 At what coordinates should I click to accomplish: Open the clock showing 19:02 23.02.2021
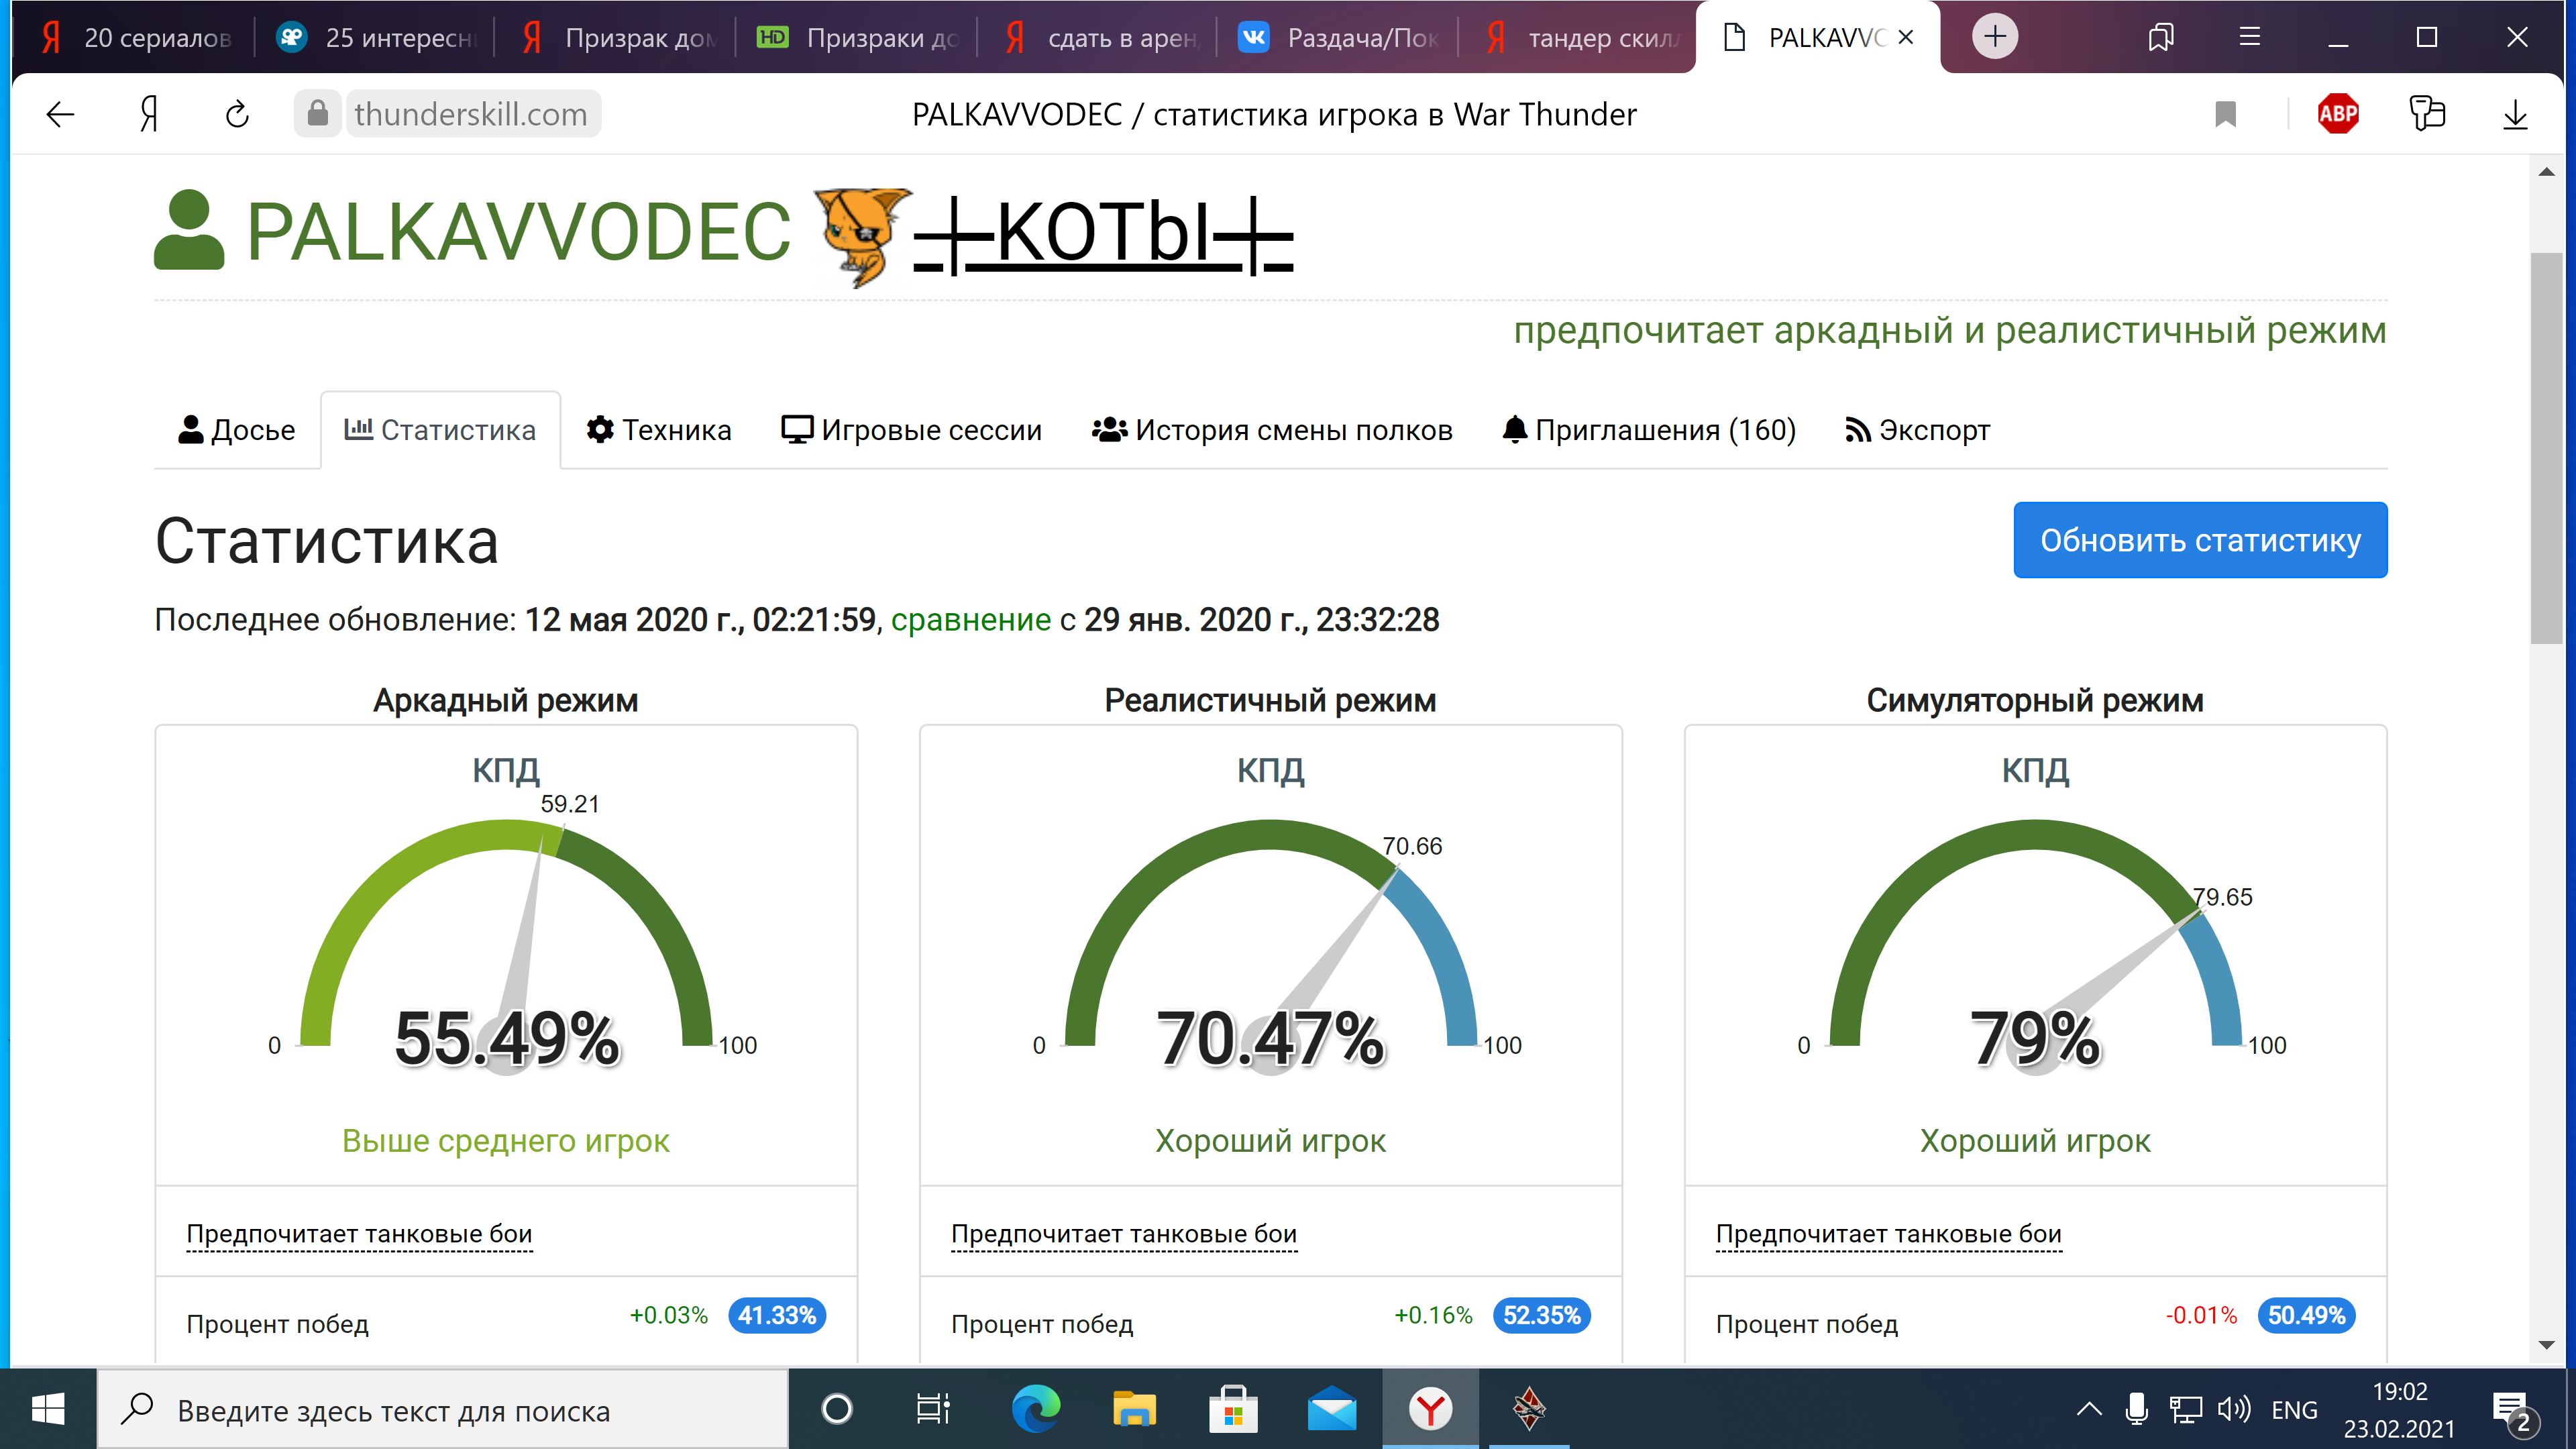tap(2399, 1410)
